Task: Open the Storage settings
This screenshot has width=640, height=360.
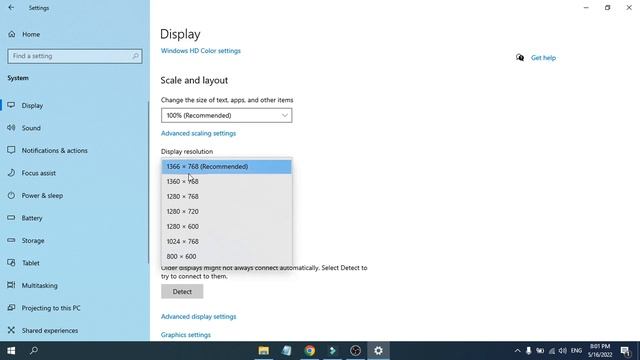Action: [33, 240]
